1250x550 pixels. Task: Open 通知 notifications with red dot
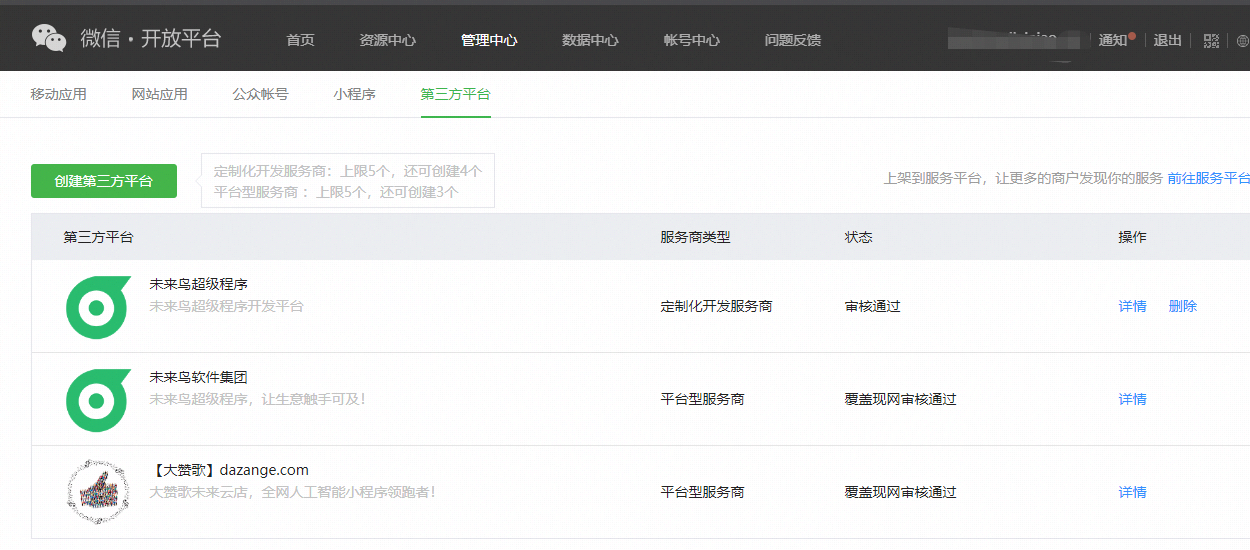tap(1115, 40)
